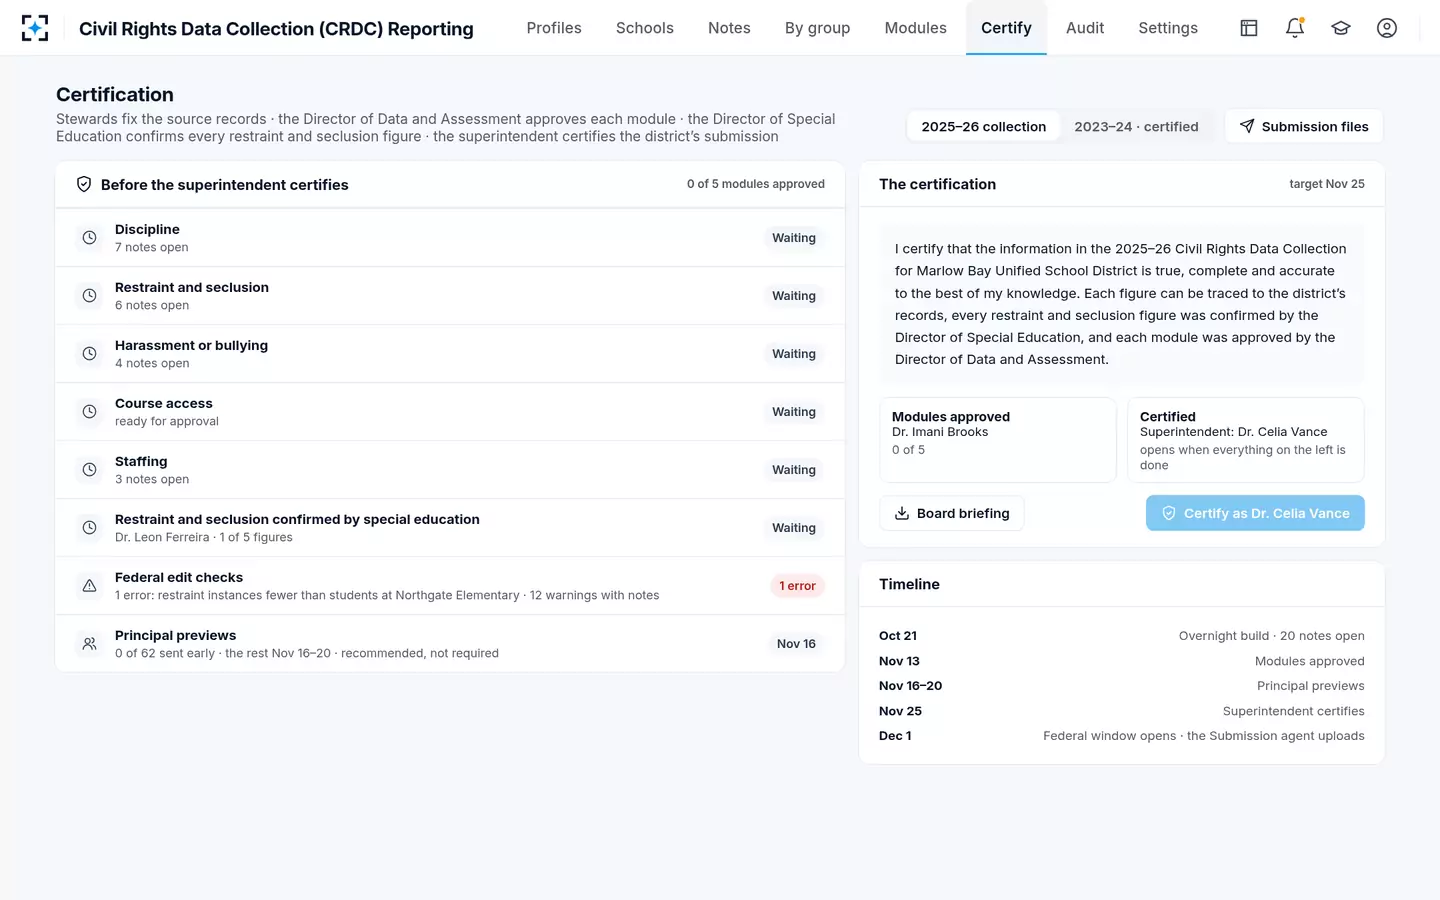Go to the Notes tab

729,28
